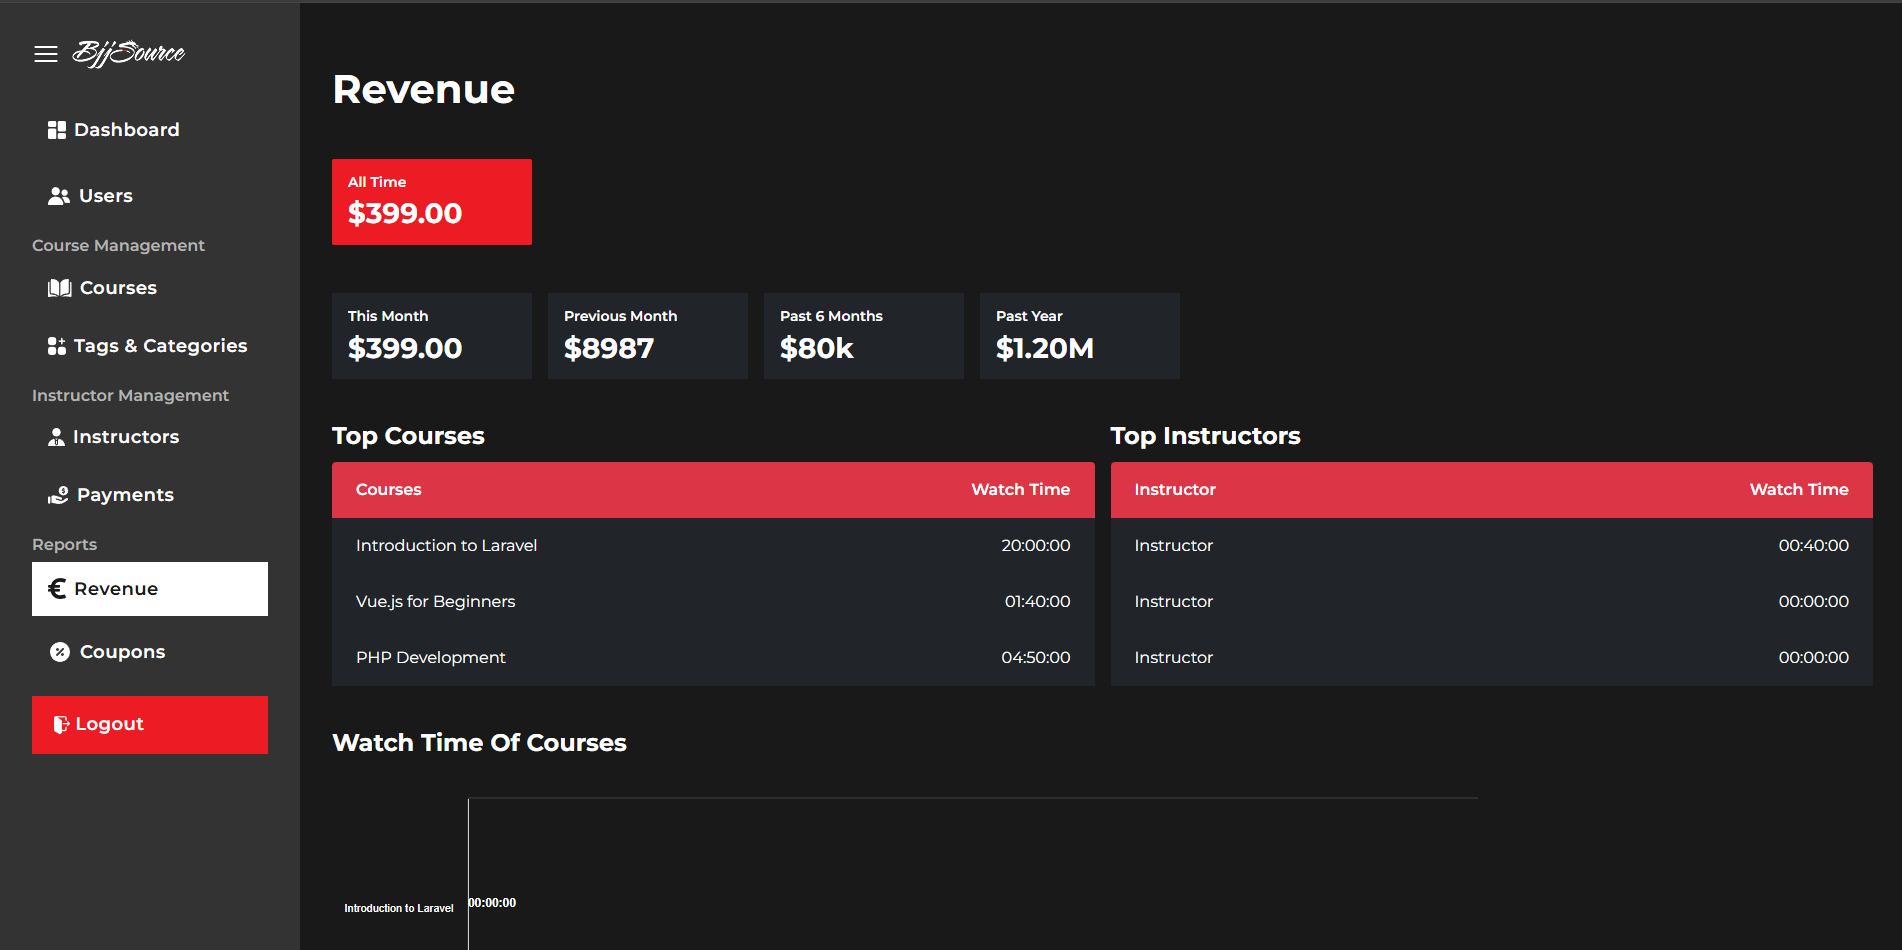
Task: Select the Previous Month revenue card
Action: click(648, 336)
